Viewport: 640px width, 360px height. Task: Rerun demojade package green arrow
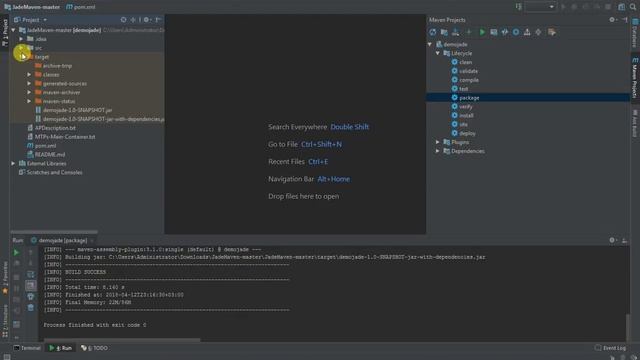(16, 253)
